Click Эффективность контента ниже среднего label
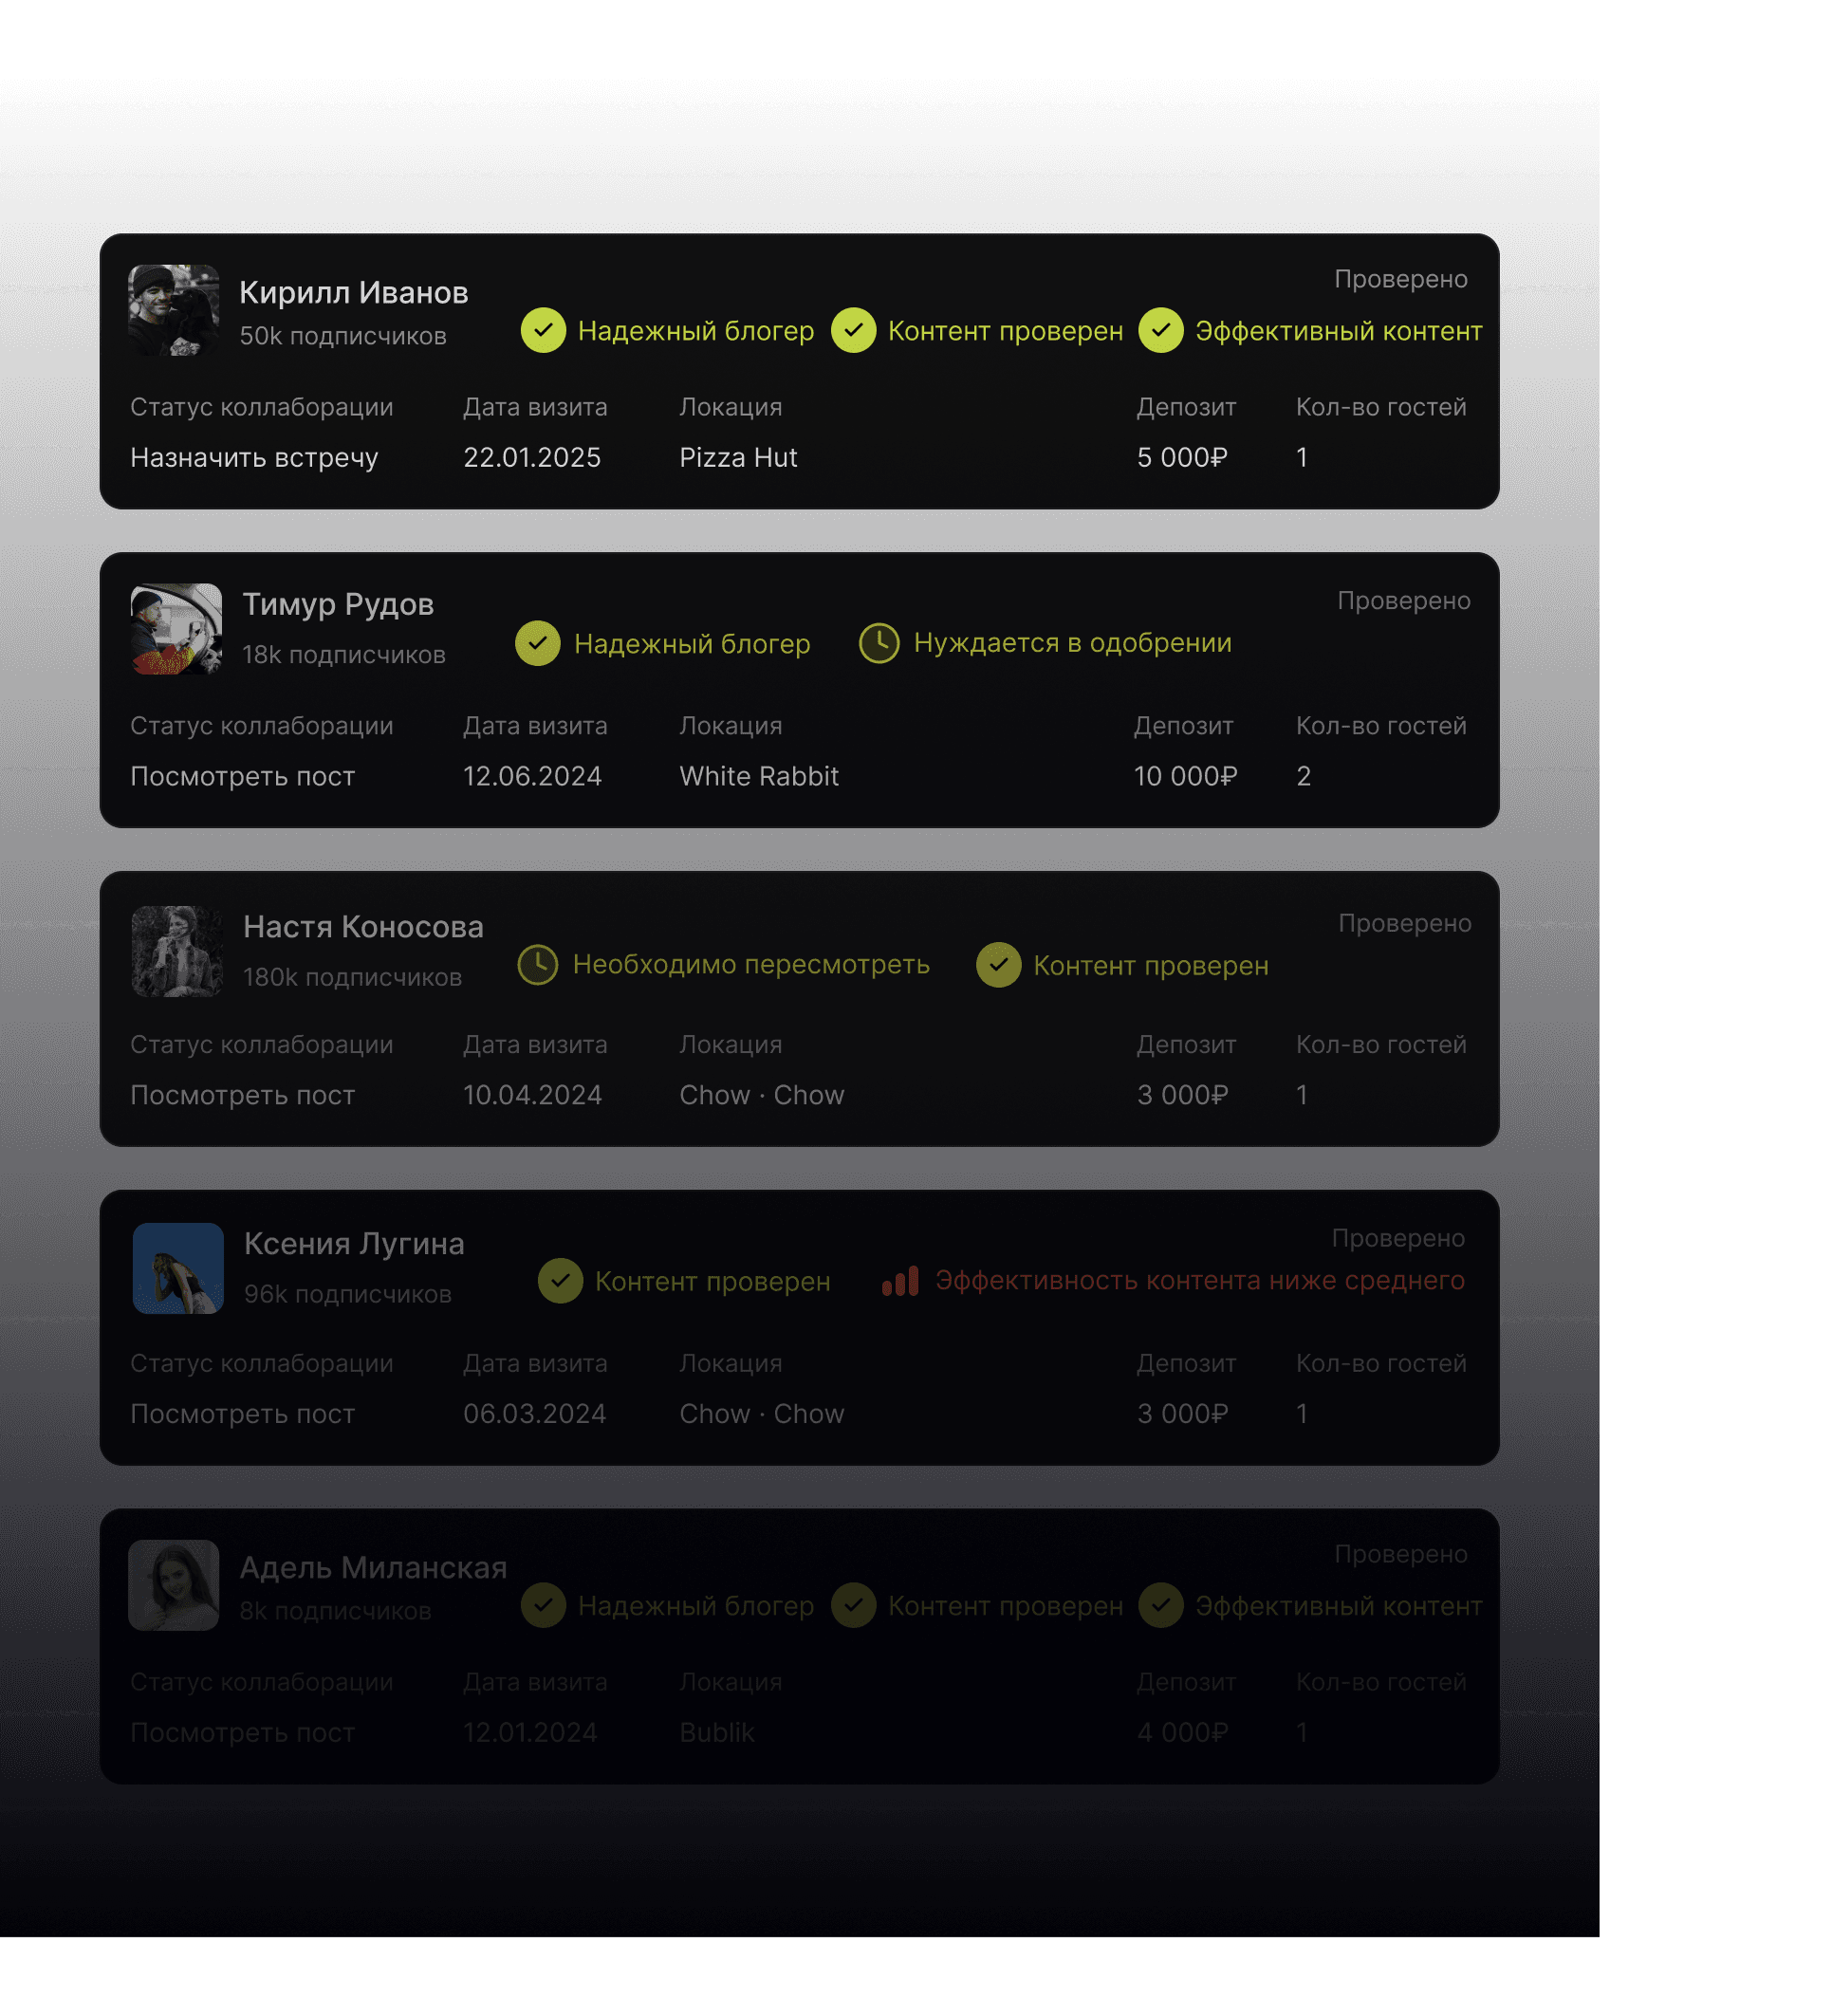 point(1199,1281)
